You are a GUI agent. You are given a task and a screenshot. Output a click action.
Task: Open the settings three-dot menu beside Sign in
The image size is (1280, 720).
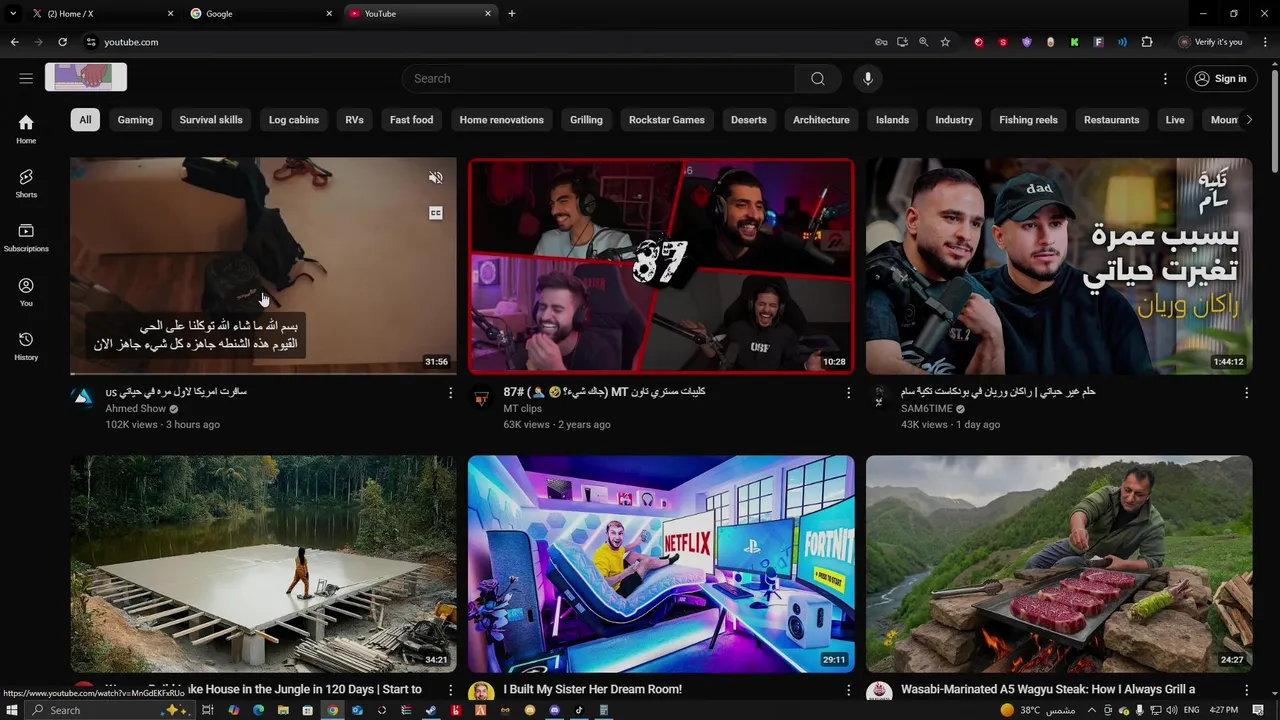point(1165,79)
